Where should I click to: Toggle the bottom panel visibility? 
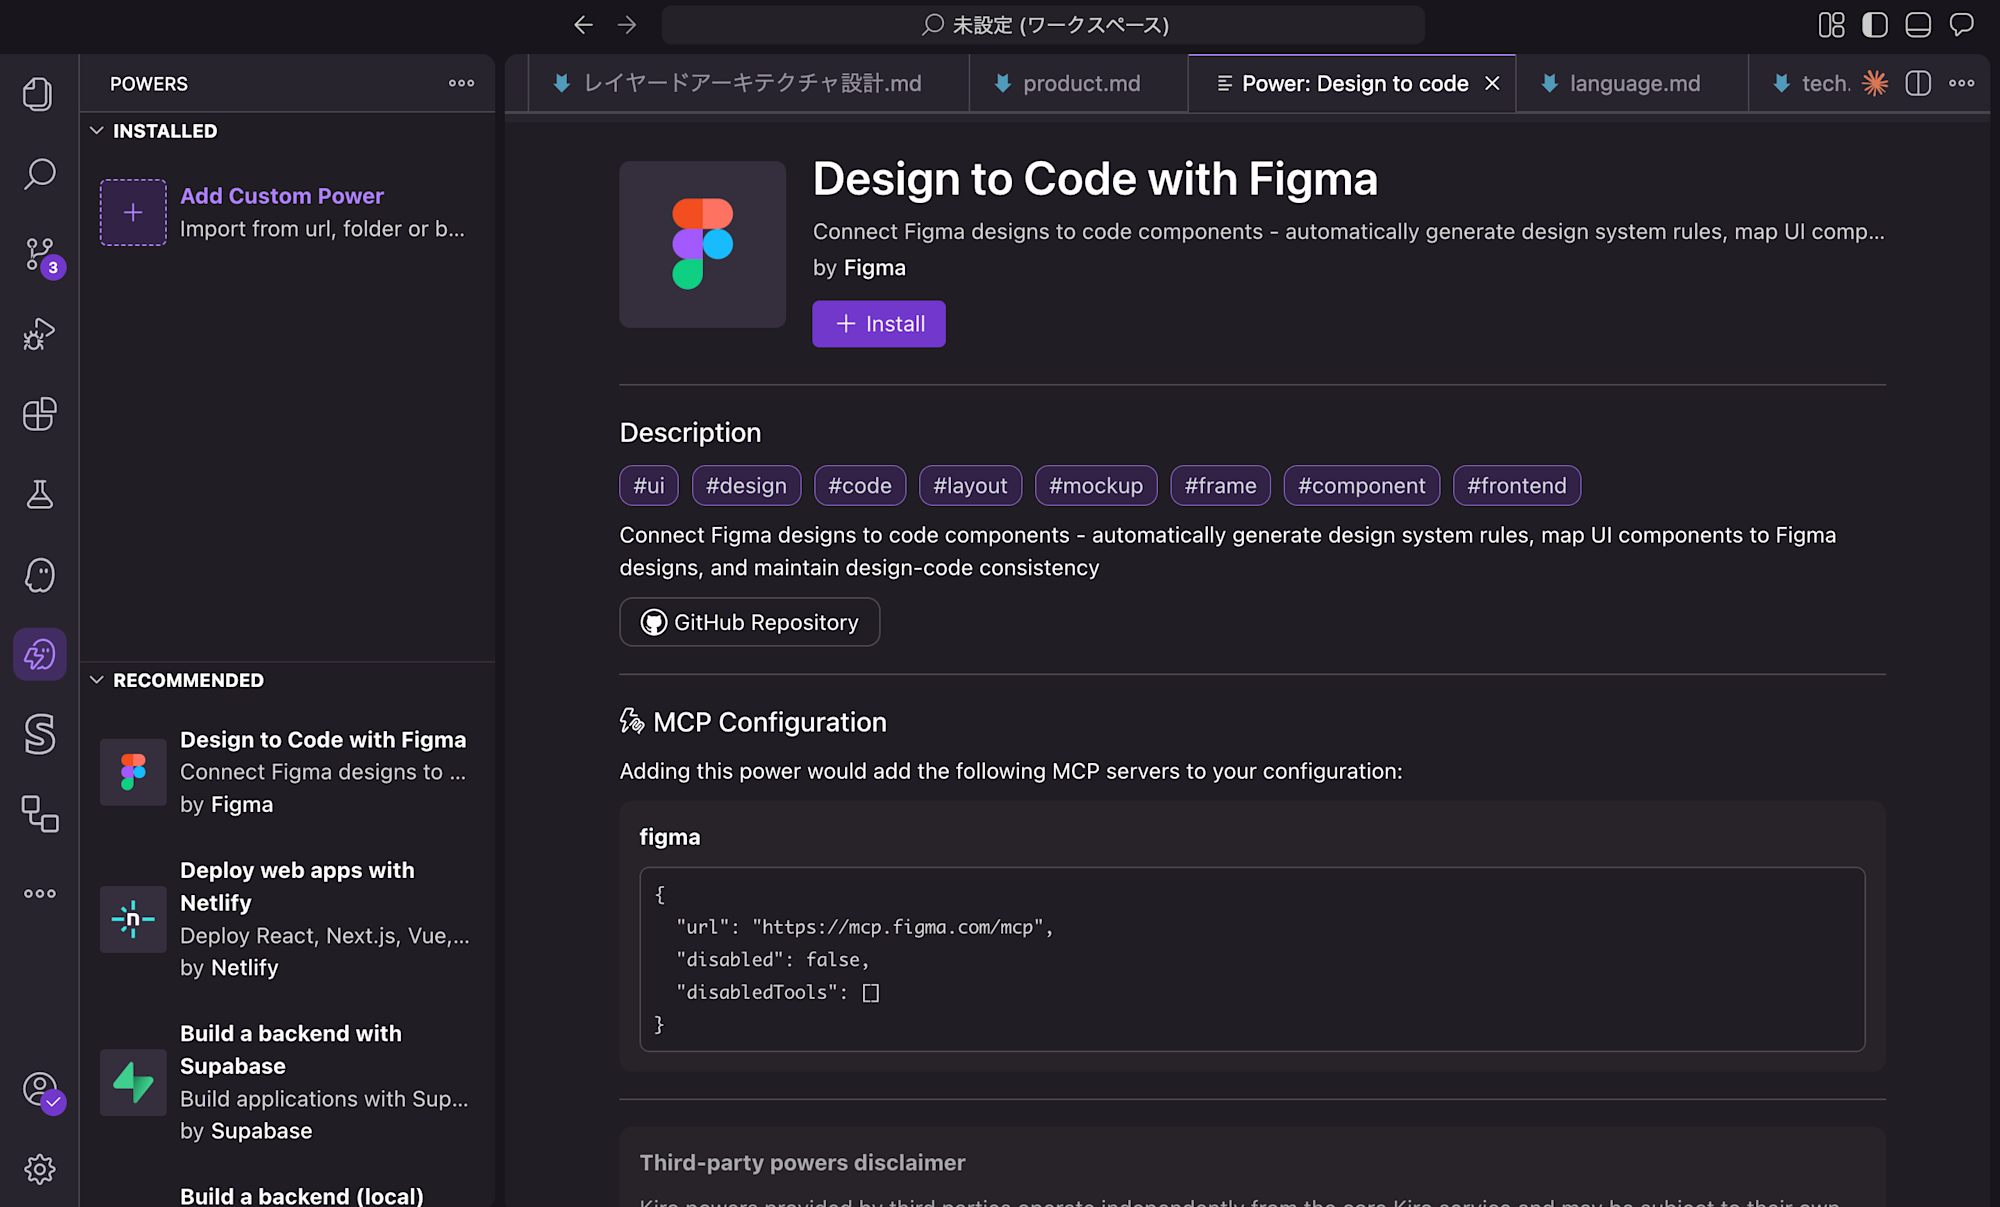pos(1918,25)
